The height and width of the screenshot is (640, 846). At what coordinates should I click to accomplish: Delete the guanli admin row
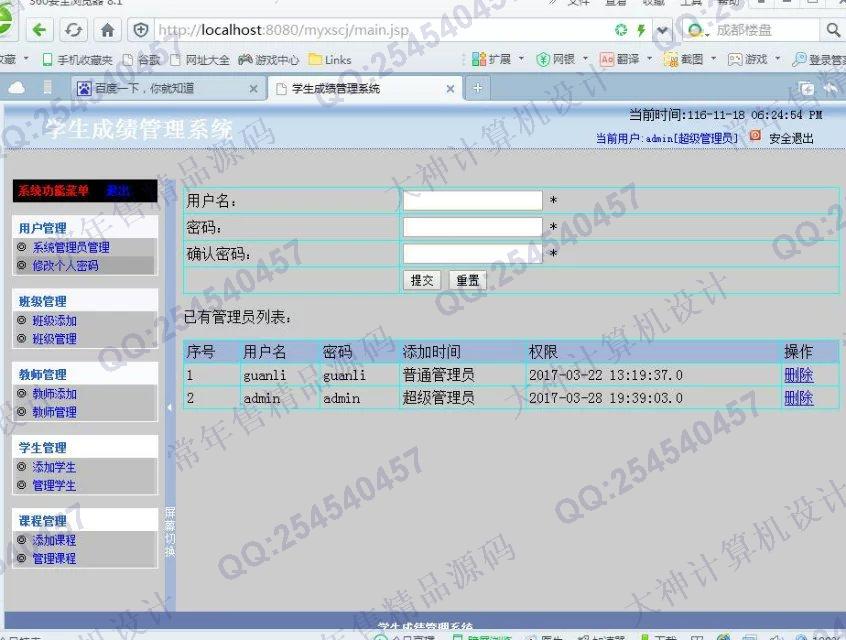click(799, 375)
